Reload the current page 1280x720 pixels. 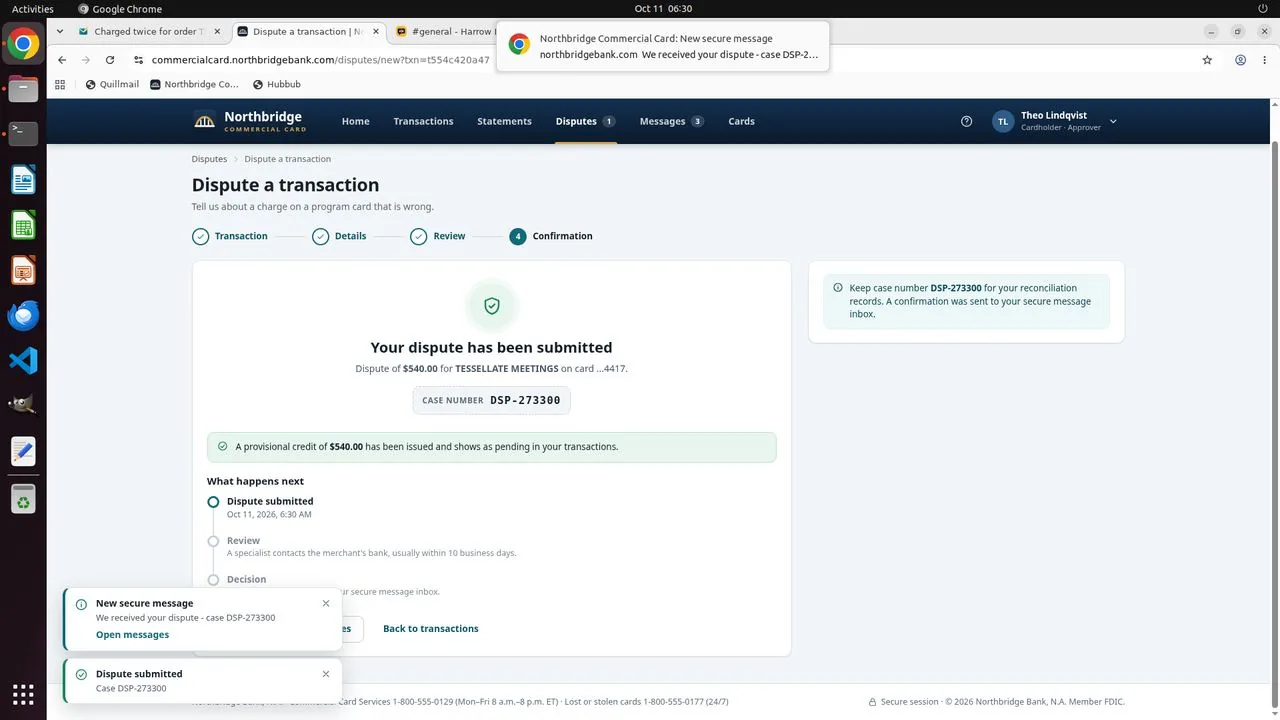(x=110, y=60)
